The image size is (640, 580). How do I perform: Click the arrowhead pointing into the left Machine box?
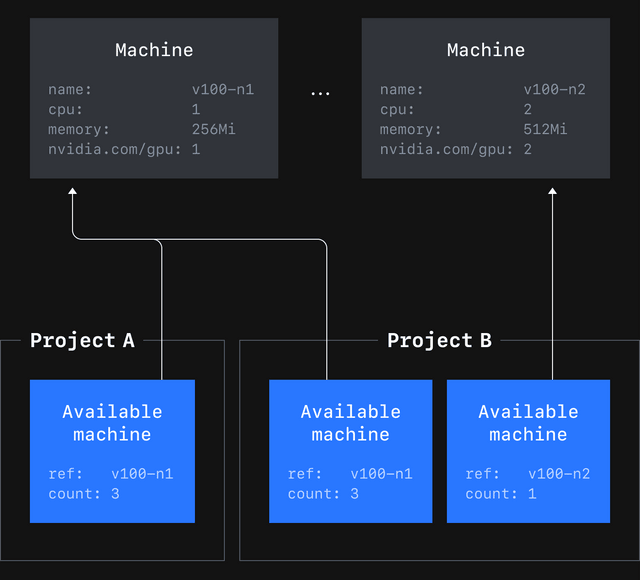tap(72, 192)
